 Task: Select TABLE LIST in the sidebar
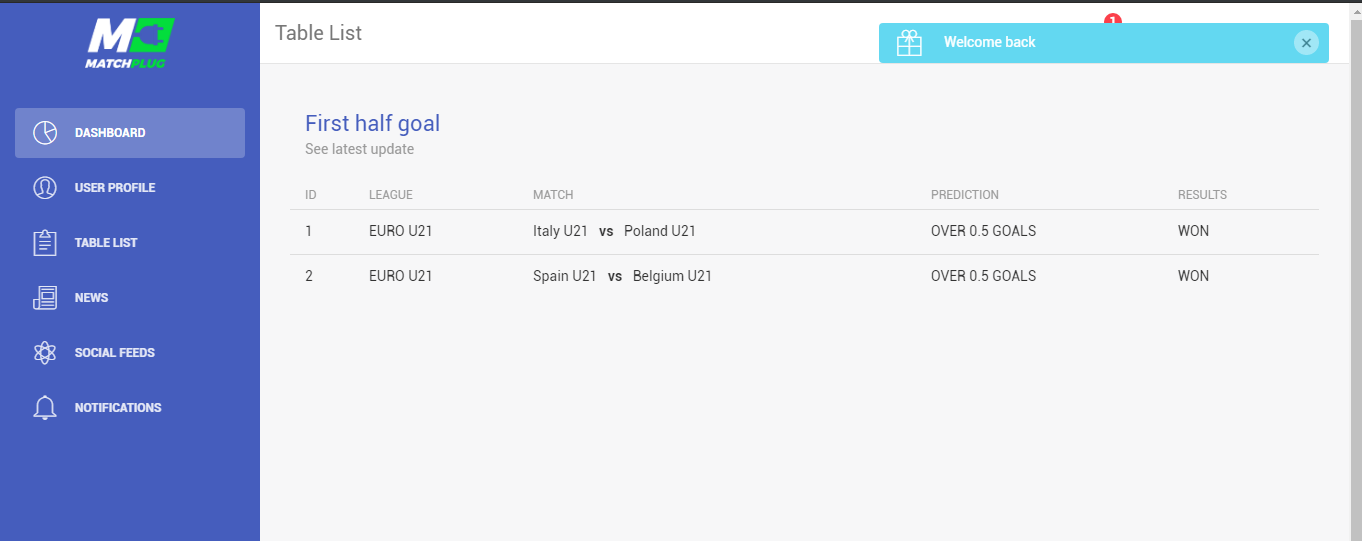[x=130, y=243]
